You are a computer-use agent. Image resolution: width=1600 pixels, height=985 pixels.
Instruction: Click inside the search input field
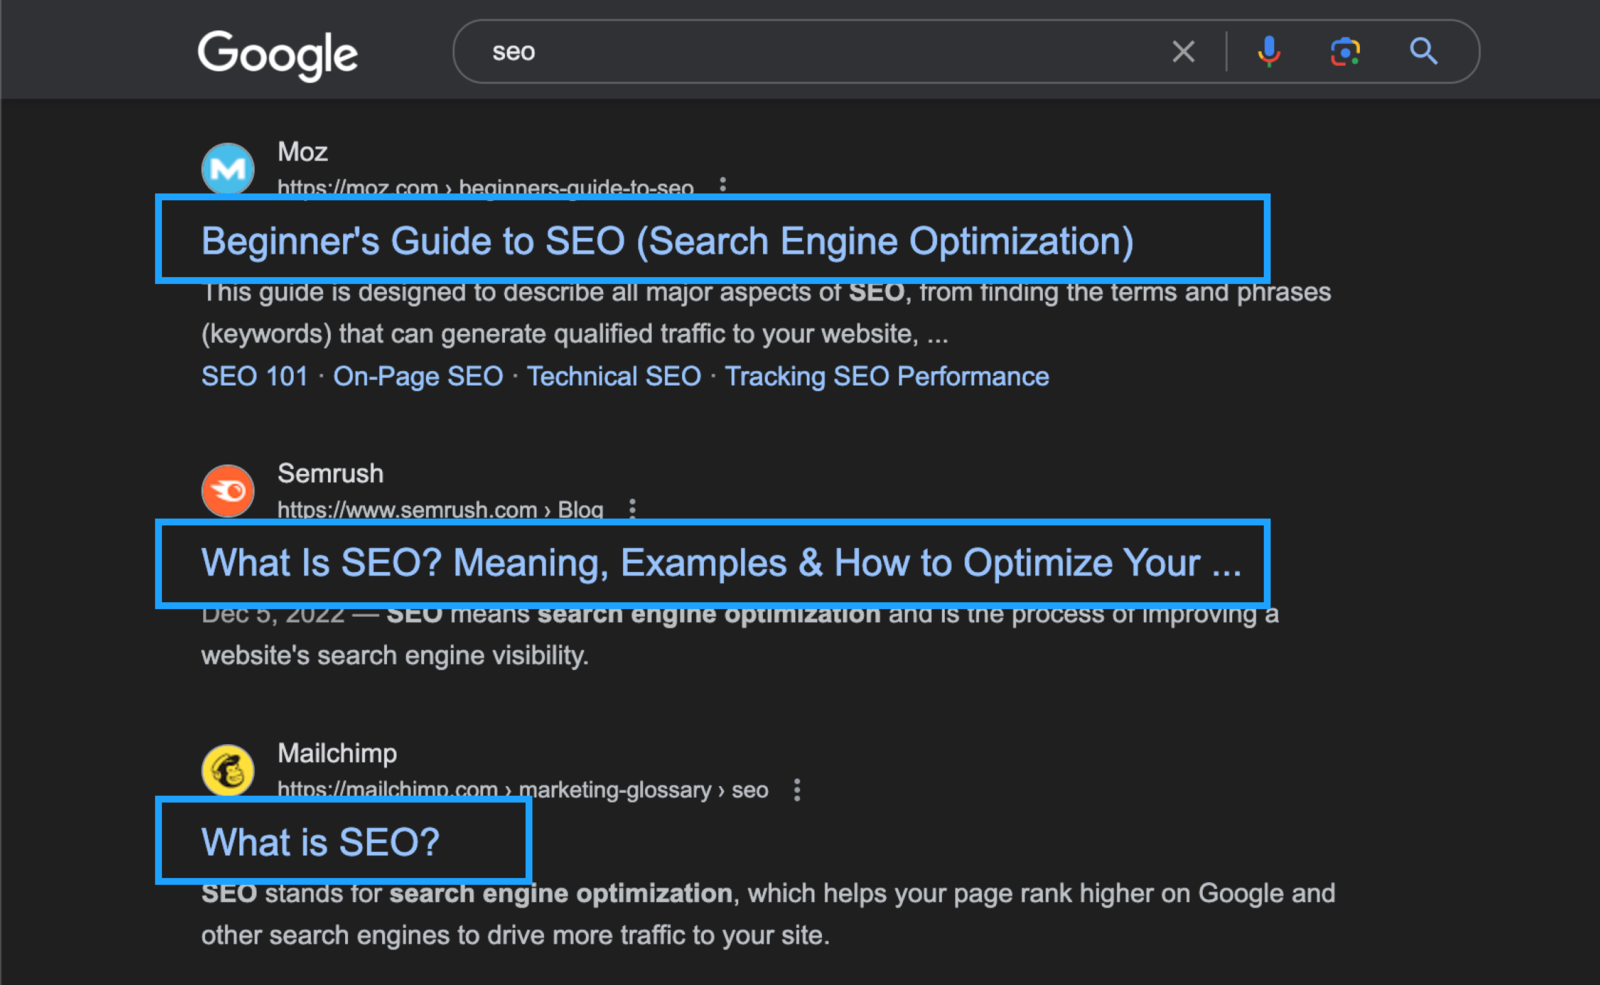click(x=800, y=51)
